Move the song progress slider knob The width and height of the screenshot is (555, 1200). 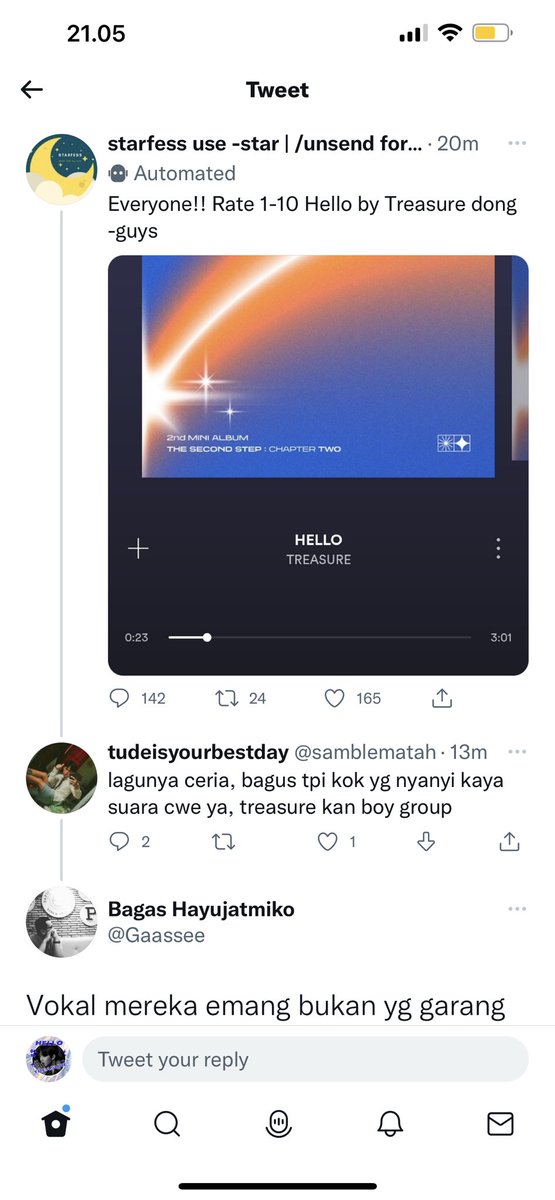tap(207, 637)
